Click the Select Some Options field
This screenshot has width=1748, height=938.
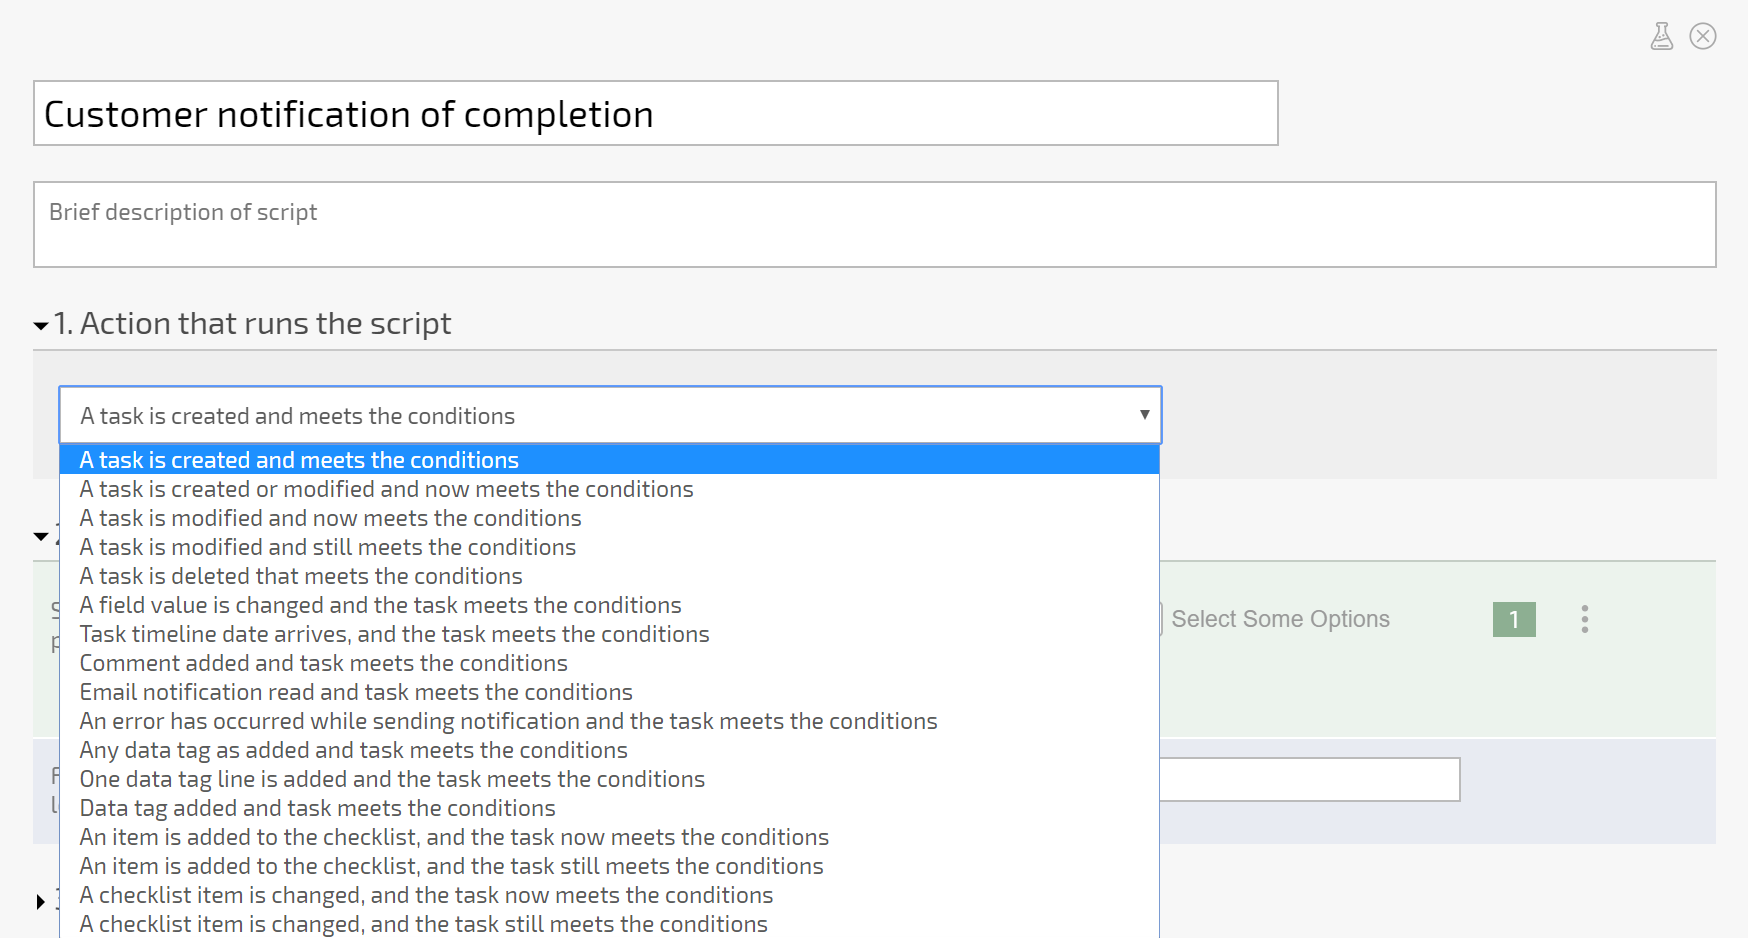[x=1280, y=619]
